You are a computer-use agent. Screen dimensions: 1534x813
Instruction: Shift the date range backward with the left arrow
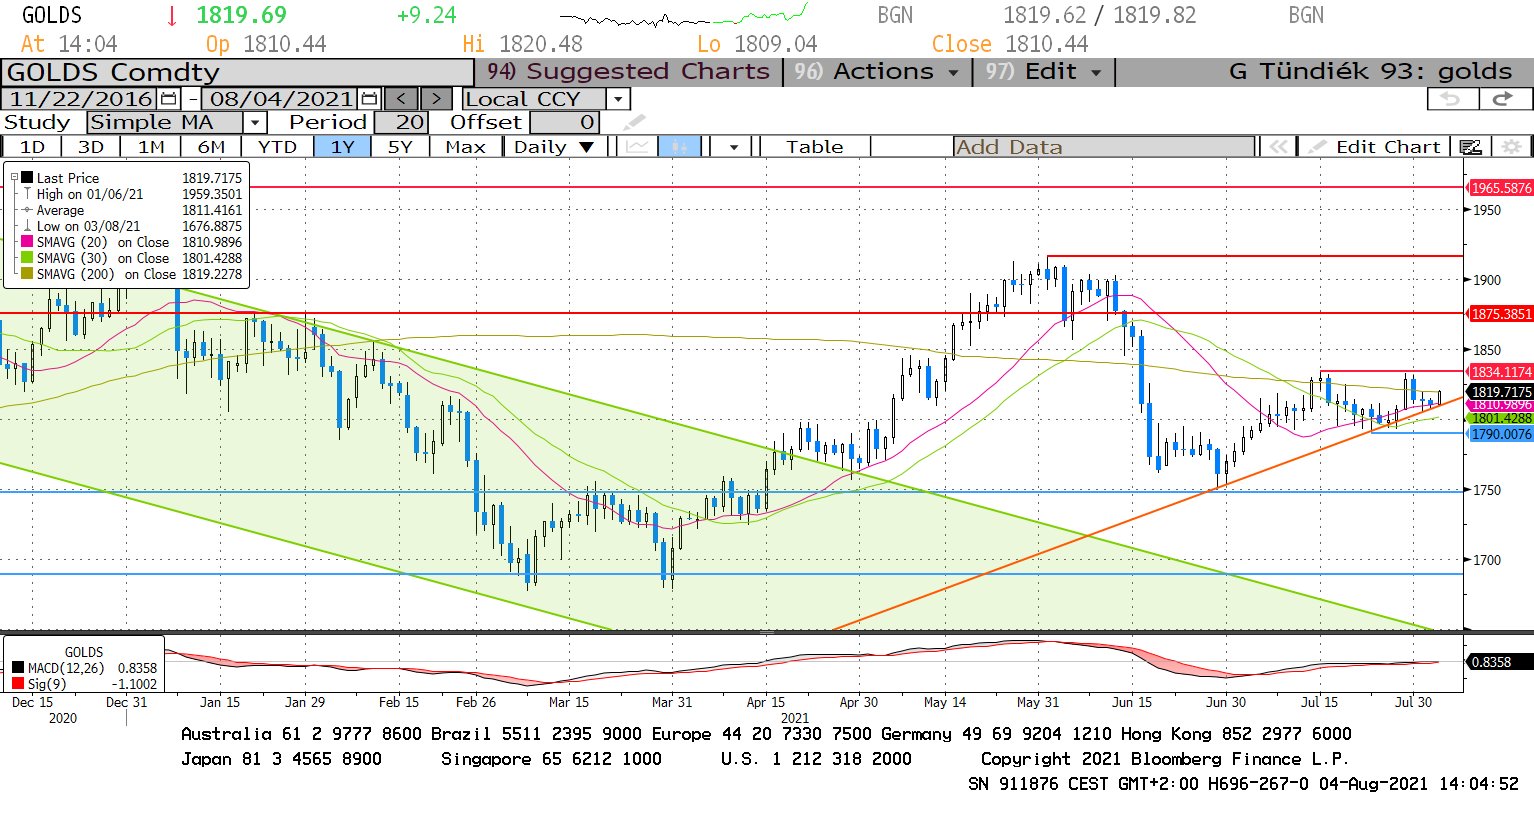coord(400,99)
